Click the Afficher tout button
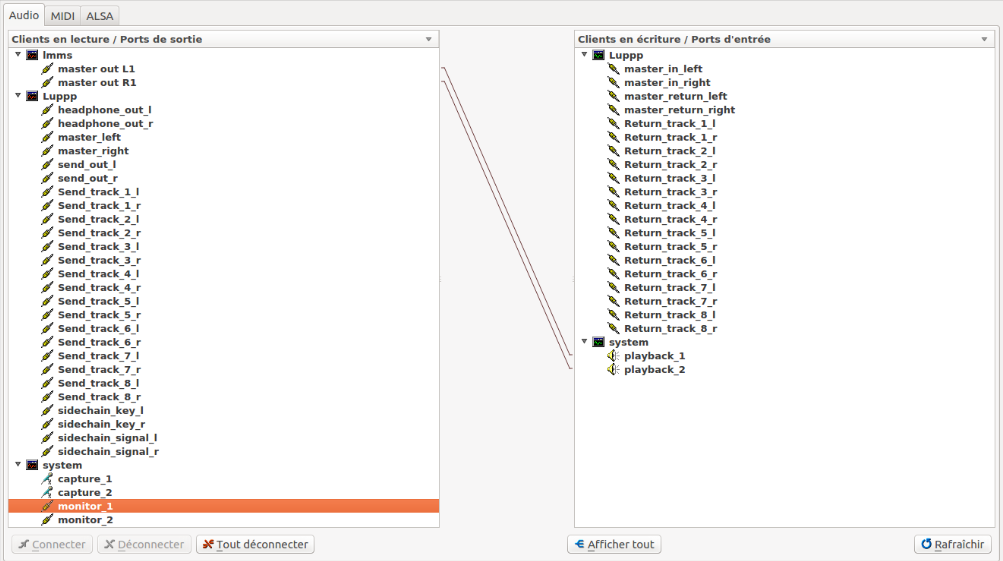This screenshot has height=561, width=1003. pos(614,544)
